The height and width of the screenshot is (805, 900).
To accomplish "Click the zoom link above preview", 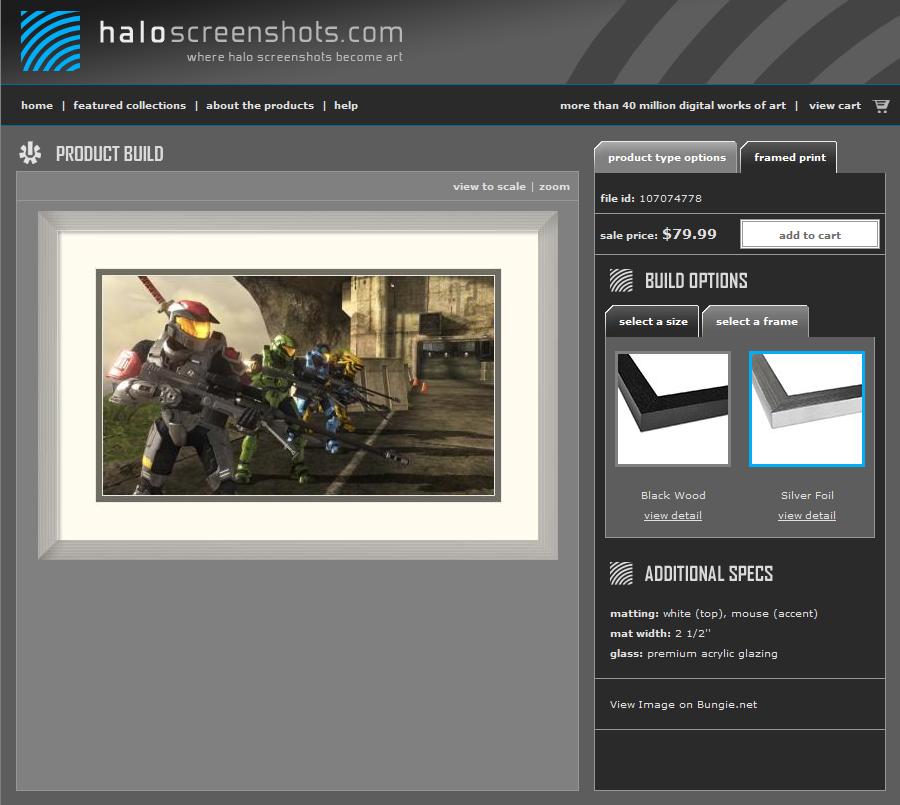I will tap(554, 187).
